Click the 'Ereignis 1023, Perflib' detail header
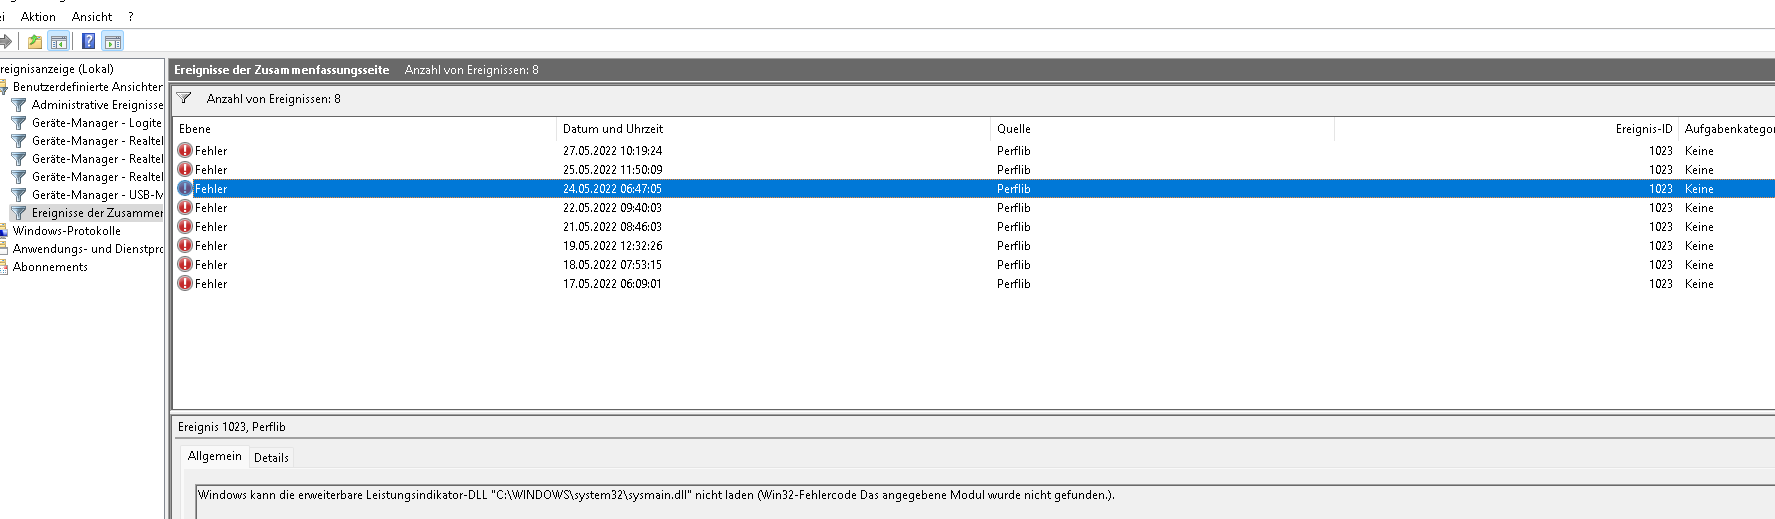 click(232, 427)
